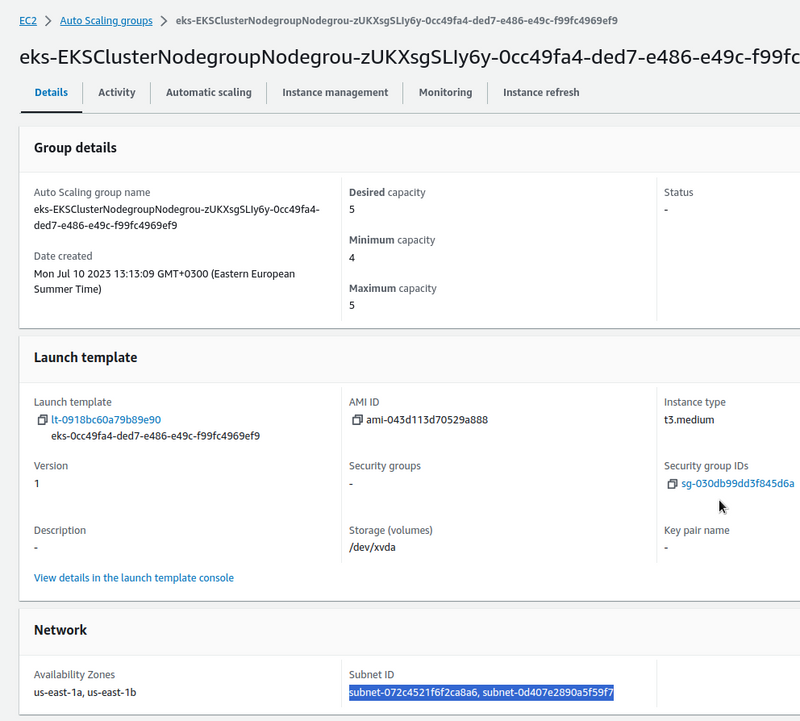Viewport: 800px width, 721px height.
Task: Click the Instance type value t3.medium
Action: [689, 420]
